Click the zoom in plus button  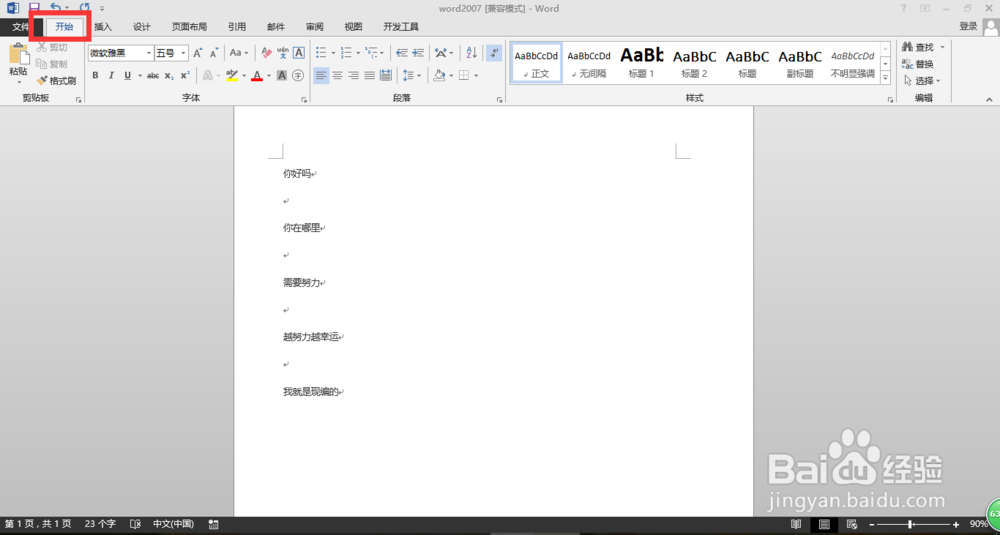955,524
